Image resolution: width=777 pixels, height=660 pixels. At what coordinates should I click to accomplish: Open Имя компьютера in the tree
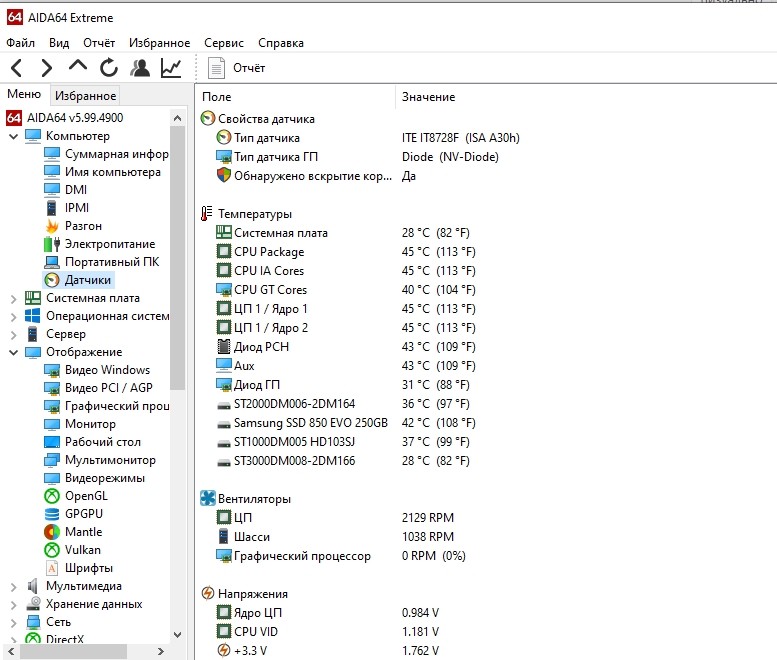[103, 172]
